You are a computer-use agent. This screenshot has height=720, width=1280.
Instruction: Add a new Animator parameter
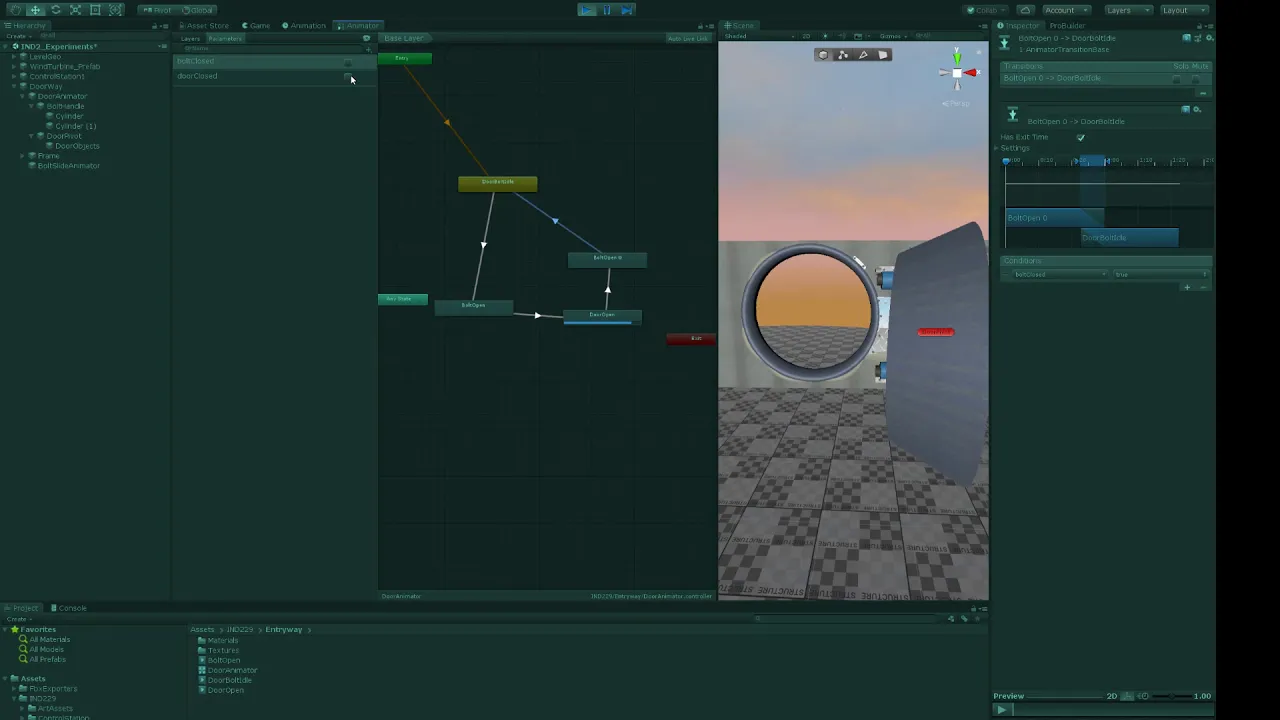(x=368, y=48)
